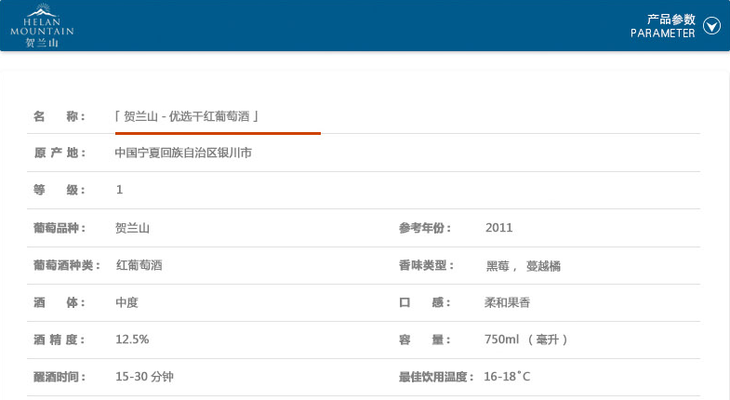The height and width of the screenshot is (400, 730).
Task: Click the body value 中度
Action: pos(127,302)
